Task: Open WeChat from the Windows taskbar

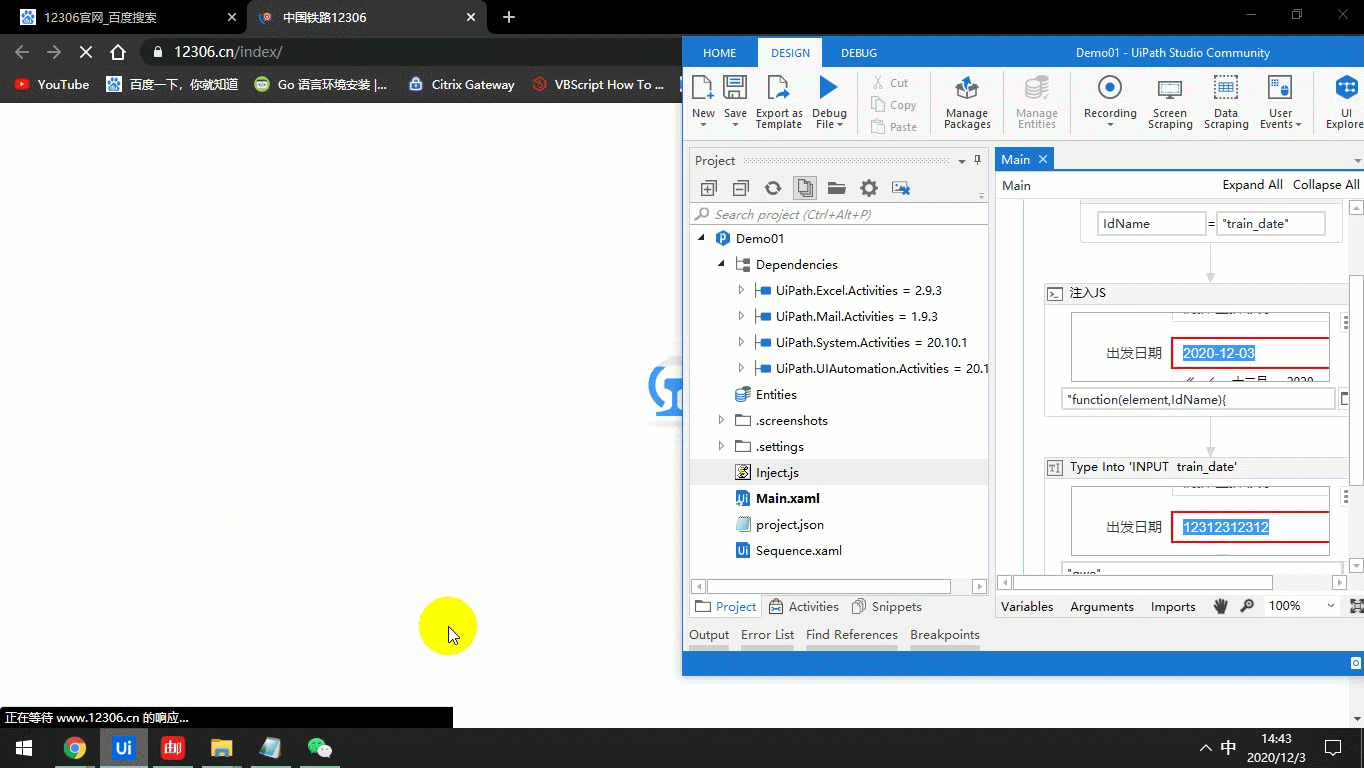Action: point(319,747)
